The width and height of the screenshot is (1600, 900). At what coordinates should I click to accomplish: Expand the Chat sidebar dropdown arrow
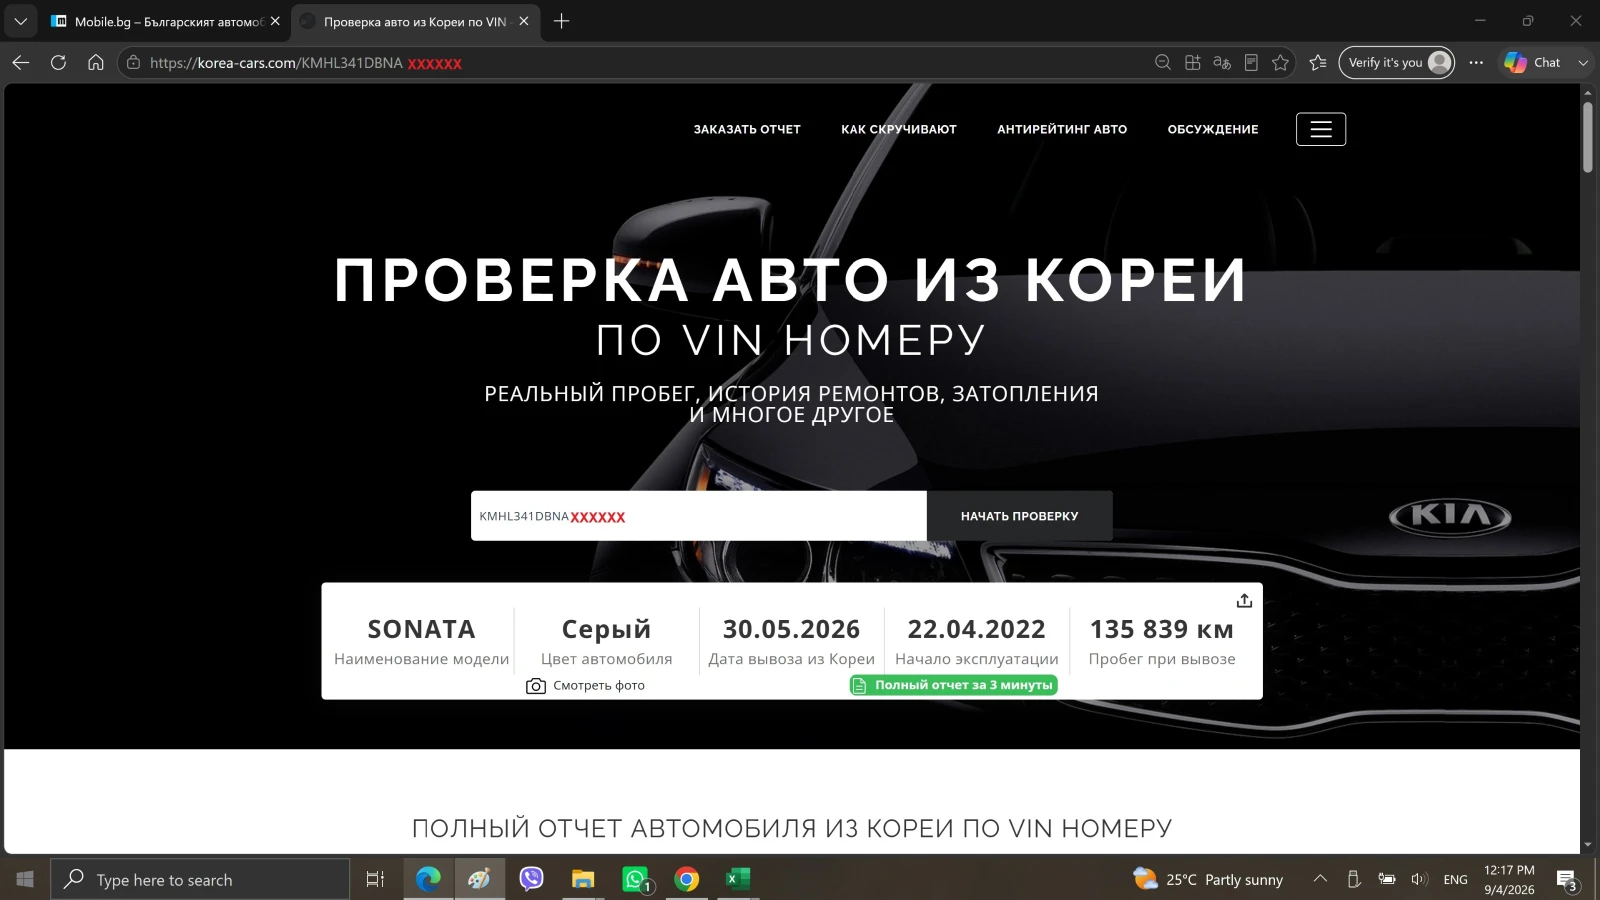[1583, 62]
